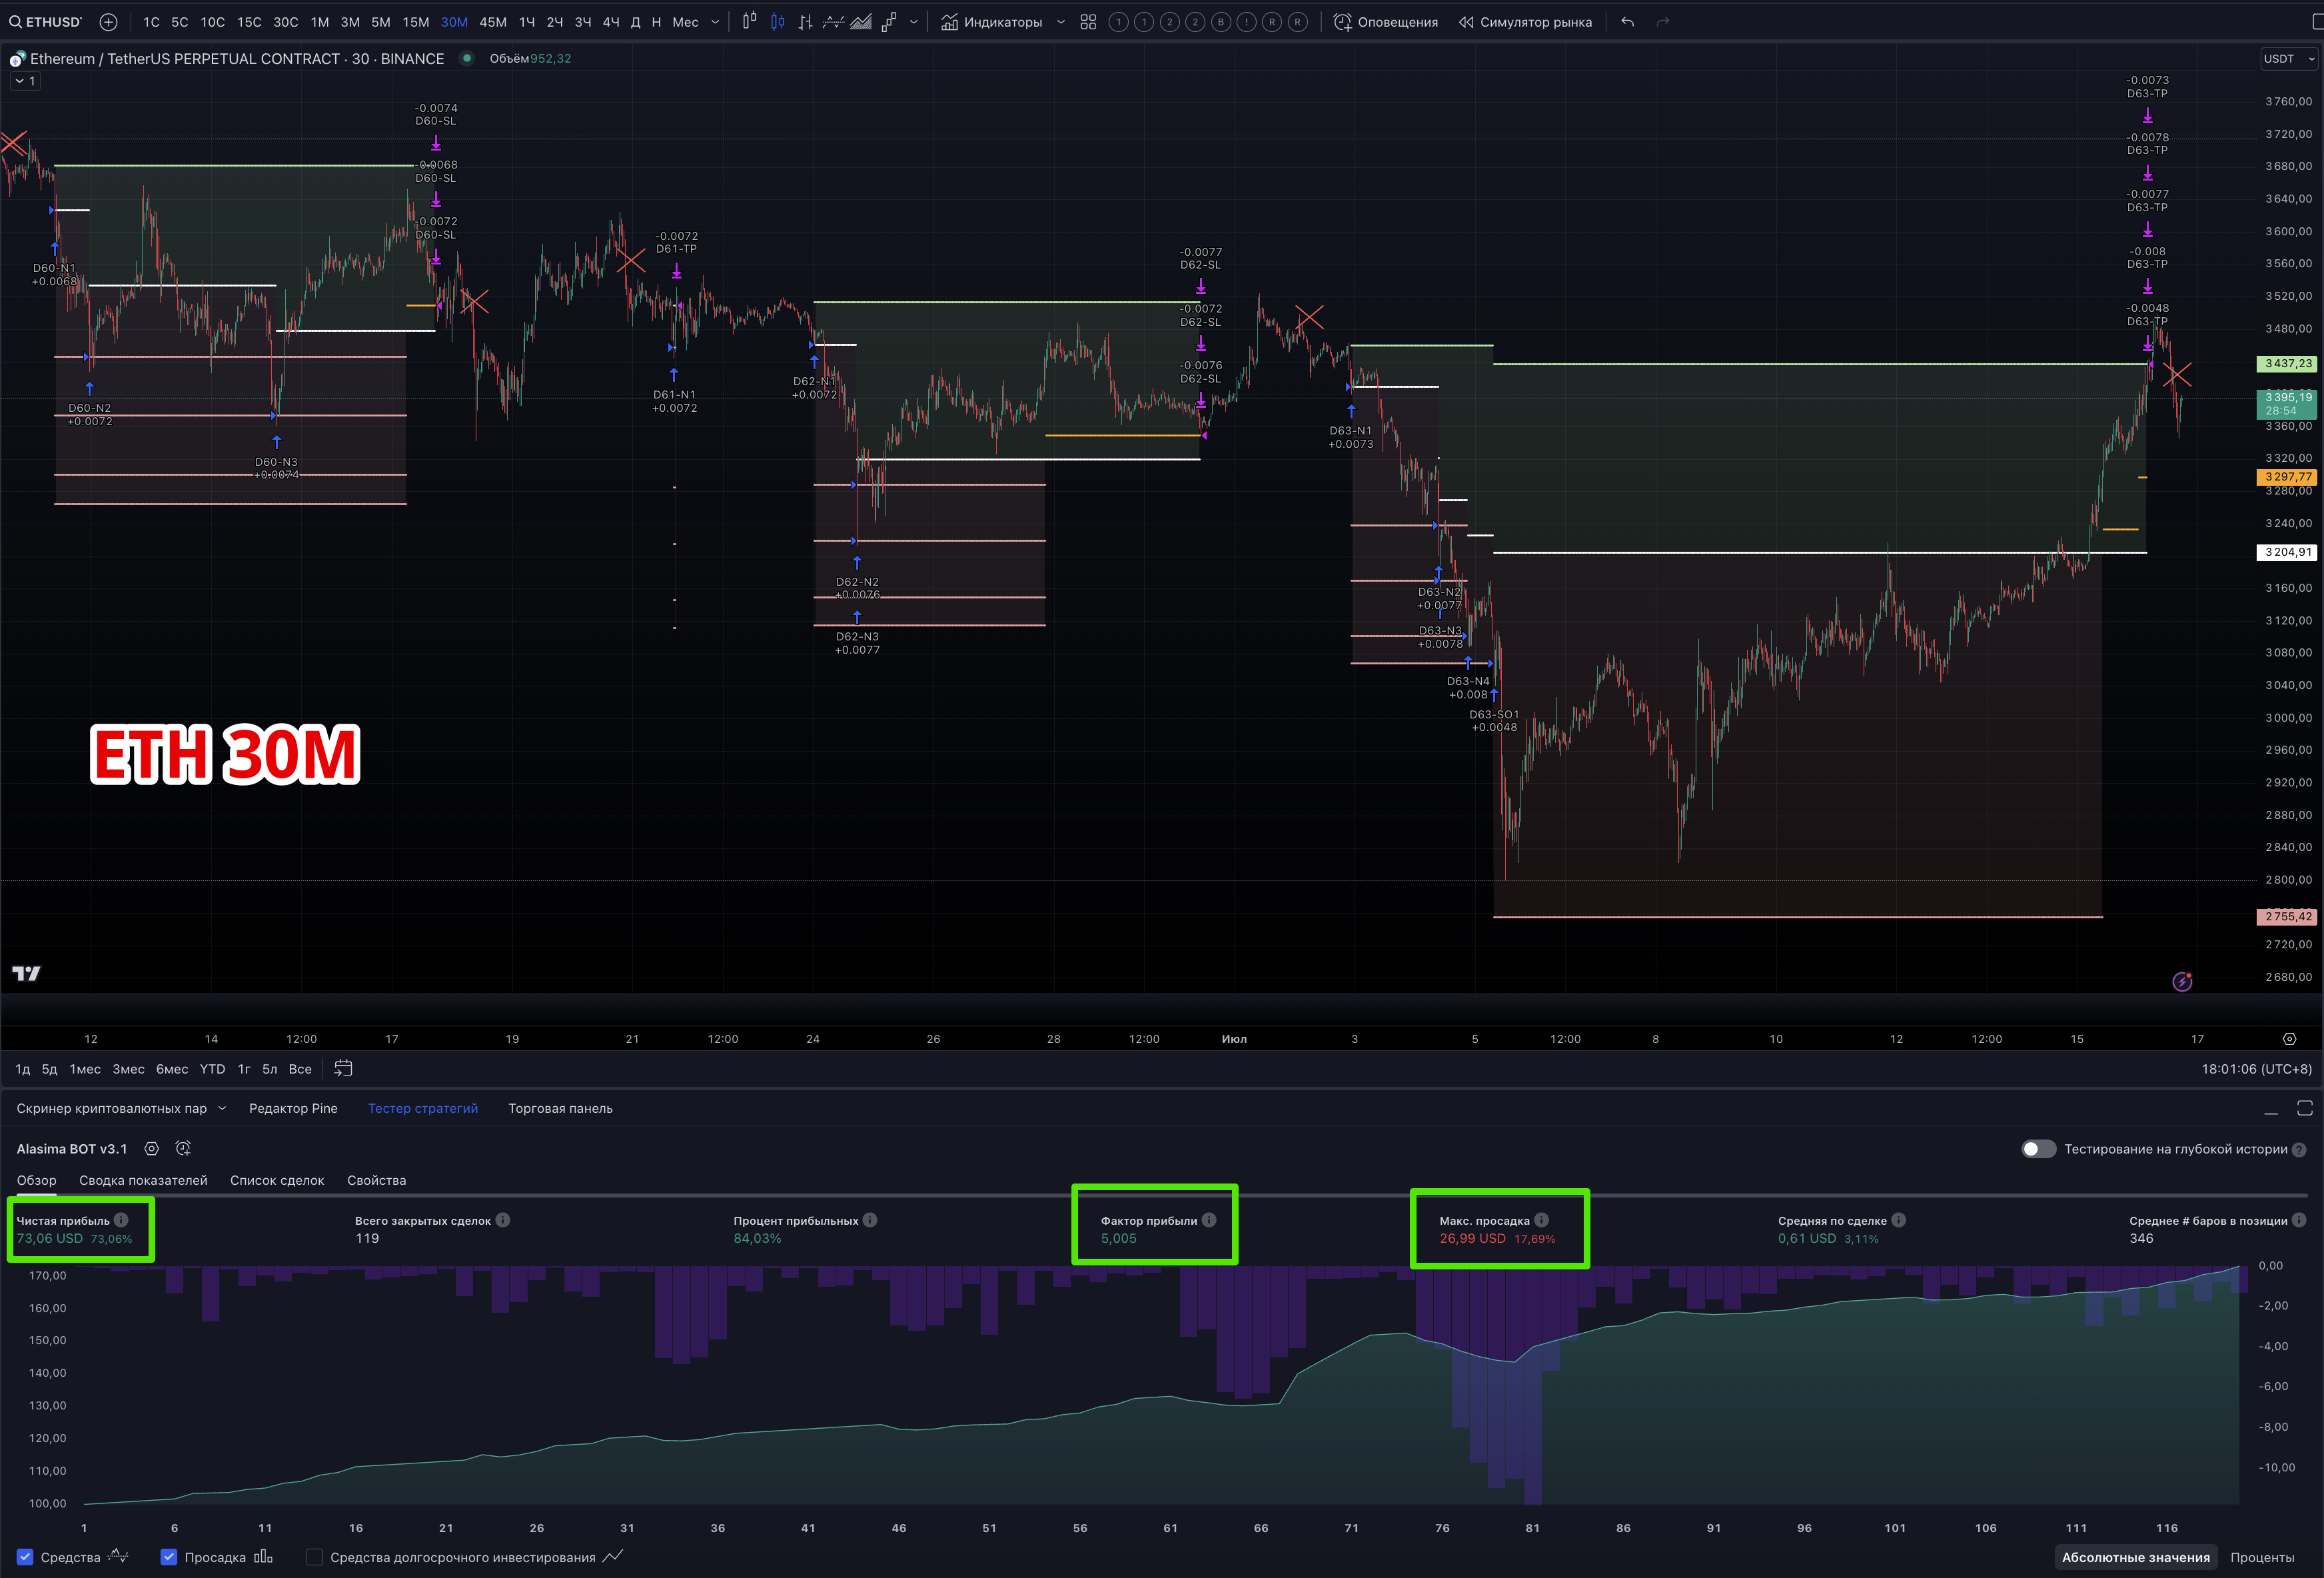Select the 45M timeframe

pos(493,22)
